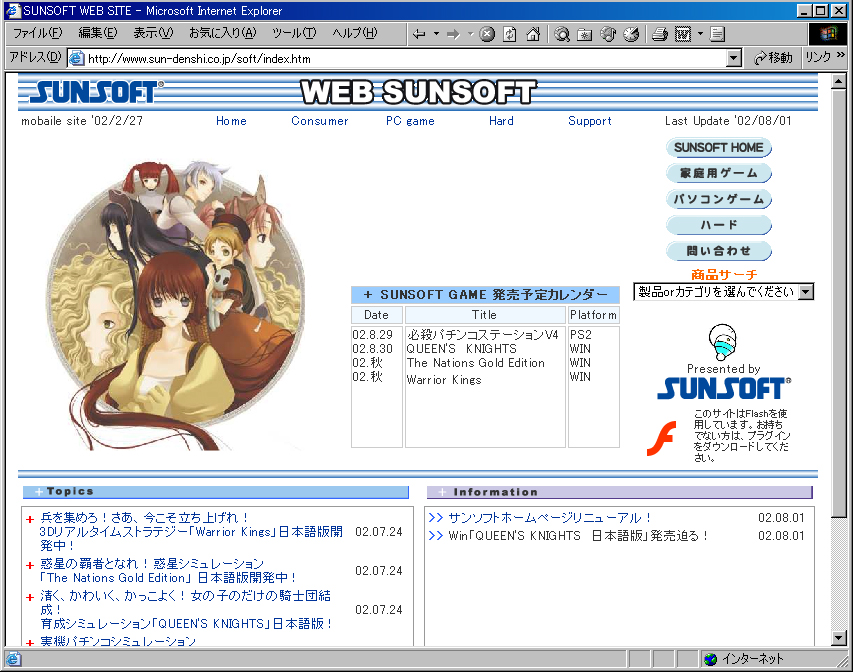Open the ツール(T) menu
This screenshot has height=672, width=853.
(x=293, y=33)
